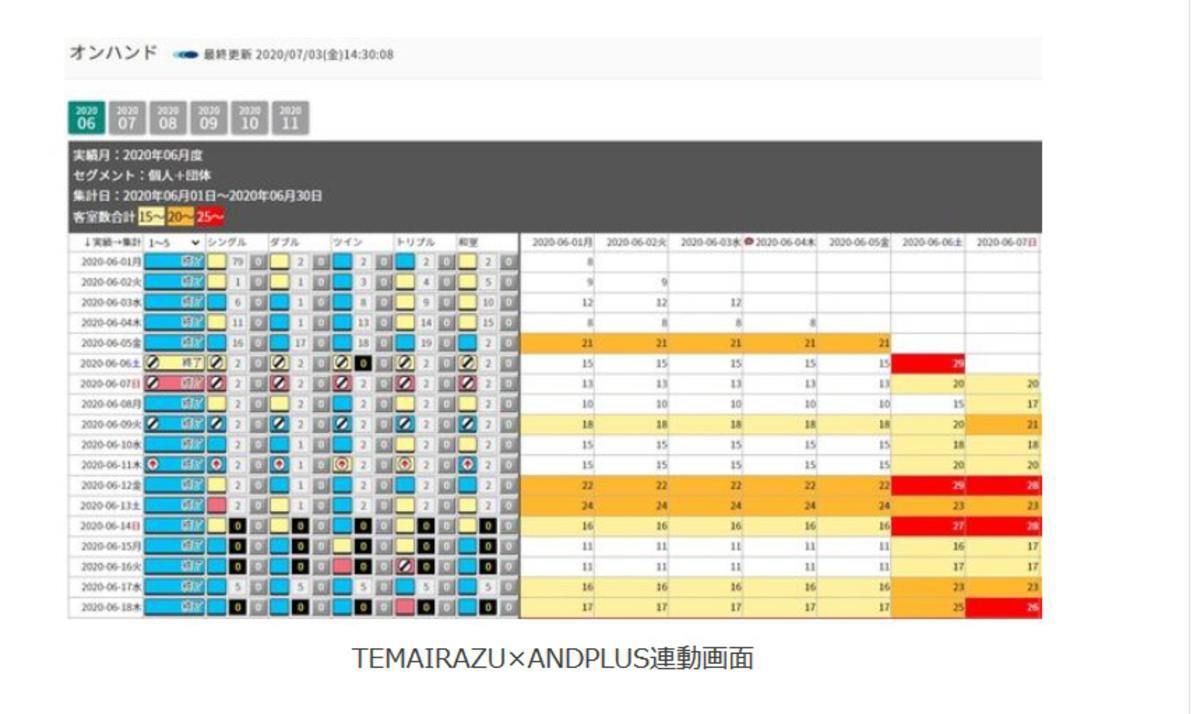
Task: Click stop-sale icon for トリプル on 2020-06-16
Action: [405, 567]
